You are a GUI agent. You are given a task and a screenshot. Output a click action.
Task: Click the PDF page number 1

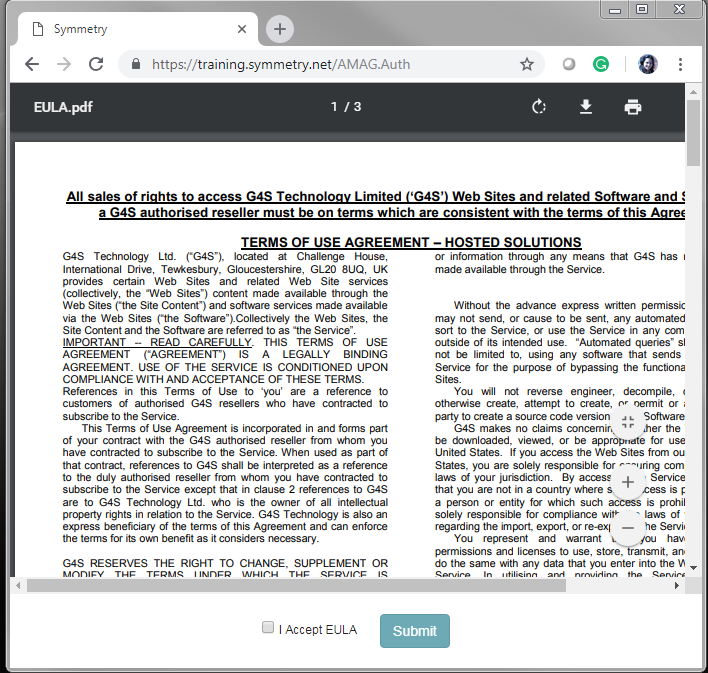click(334, 107)
